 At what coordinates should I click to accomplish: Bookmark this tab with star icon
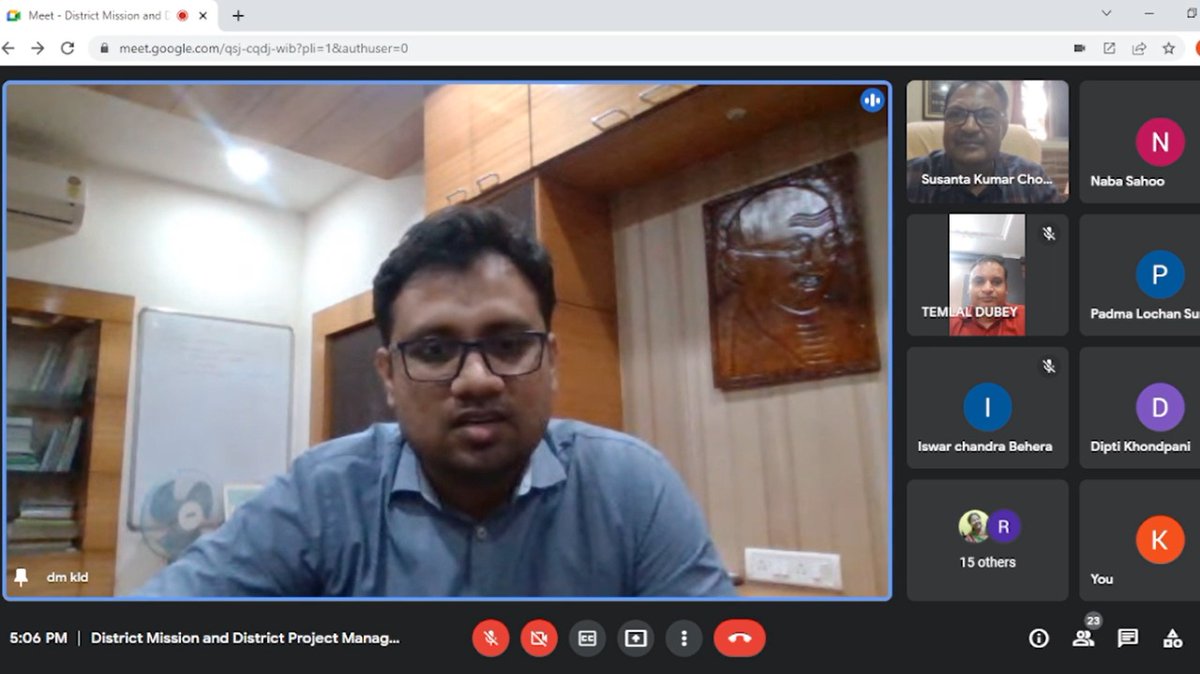coord(1168,48)
